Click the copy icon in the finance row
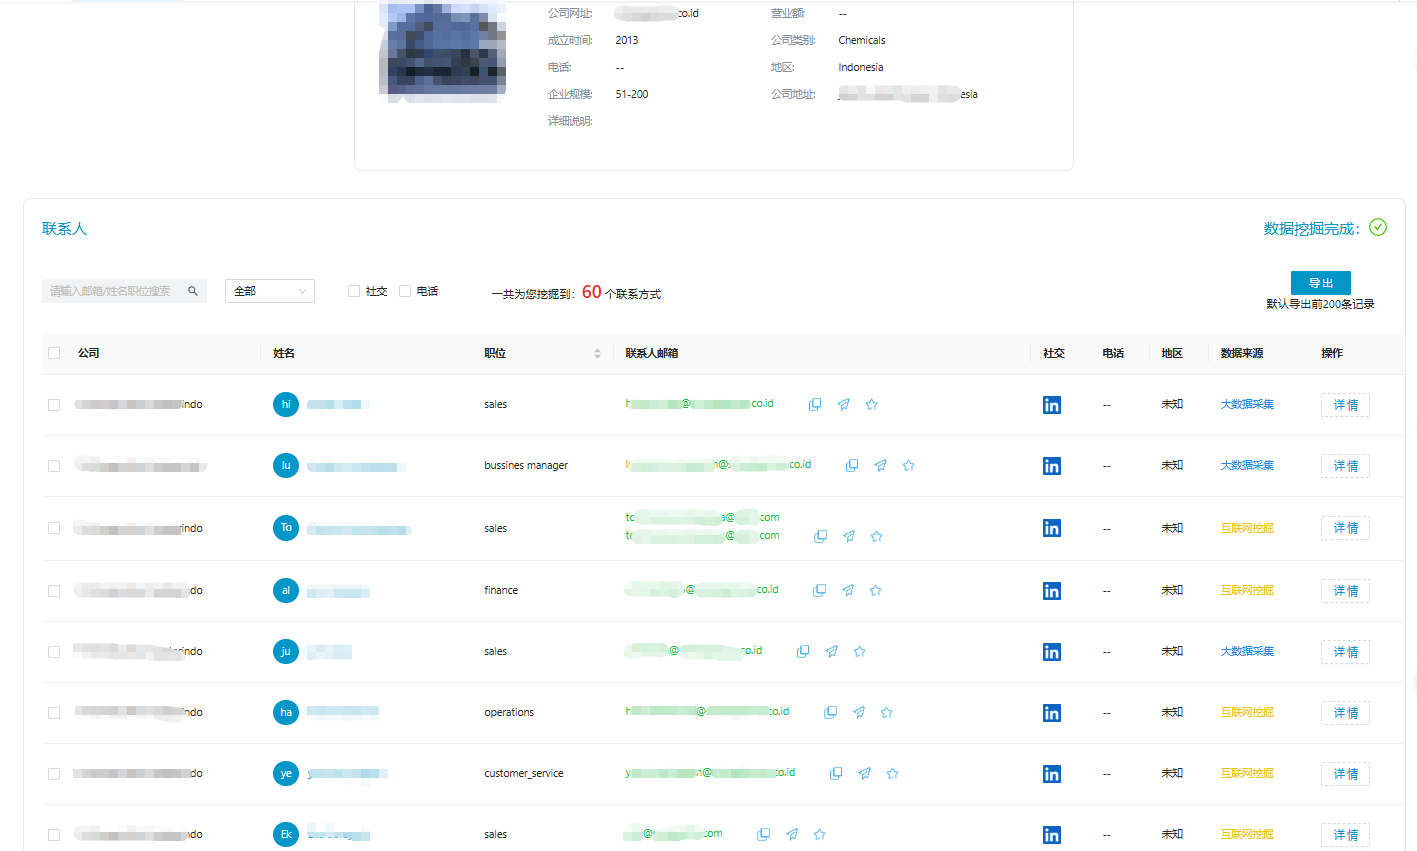1417x851 pixels. 819,591
